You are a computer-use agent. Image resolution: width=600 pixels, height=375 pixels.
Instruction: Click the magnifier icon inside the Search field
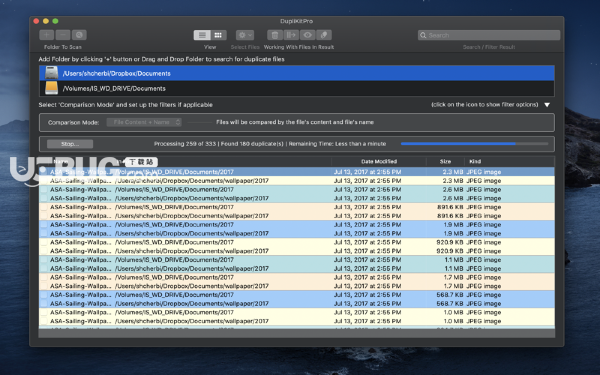(423, 35)
